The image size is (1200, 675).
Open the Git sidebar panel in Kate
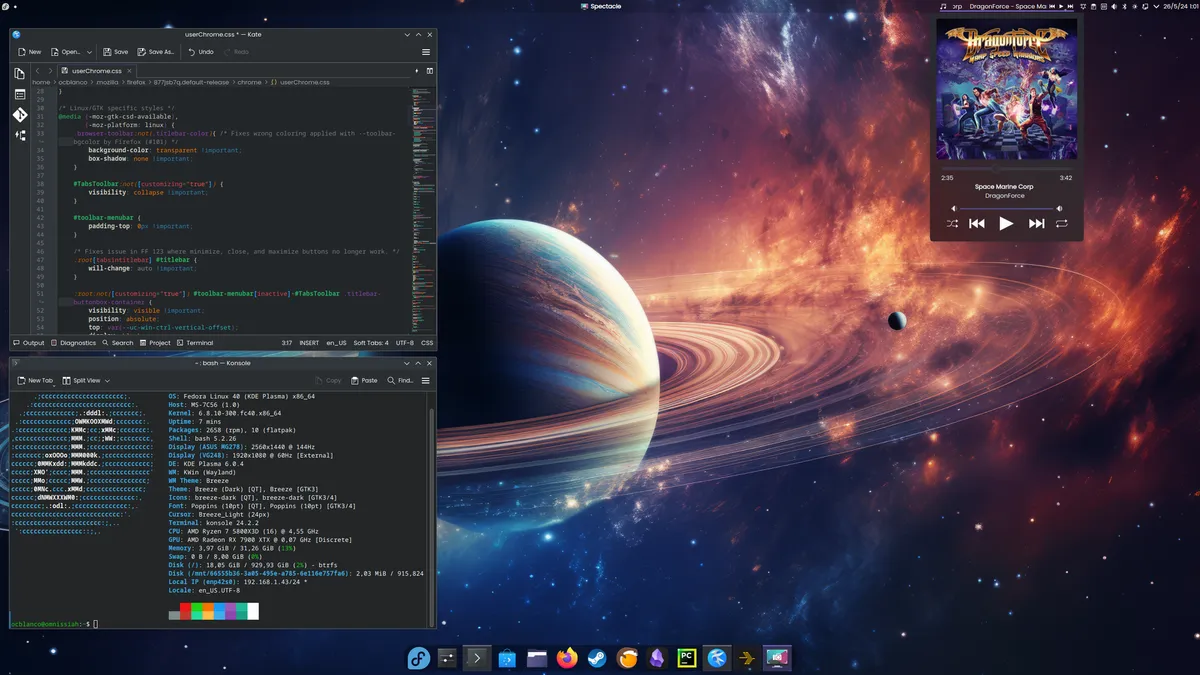[20, 115]
